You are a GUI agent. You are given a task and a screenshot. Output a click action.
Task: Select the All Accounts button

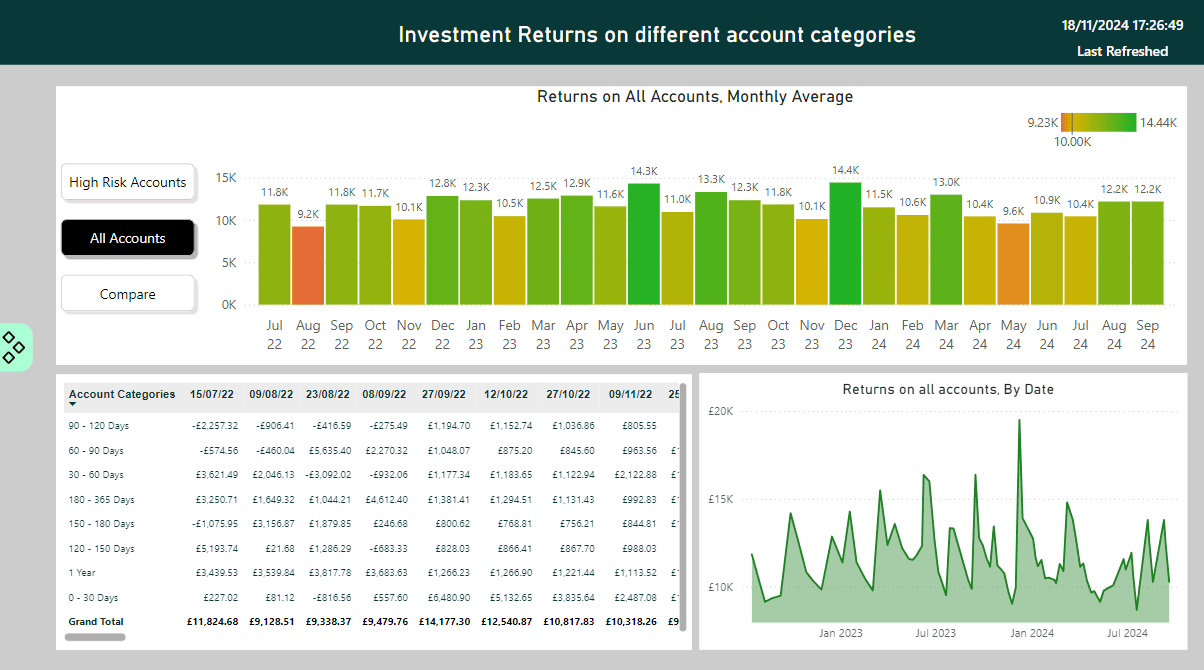(x=128, y=239)
